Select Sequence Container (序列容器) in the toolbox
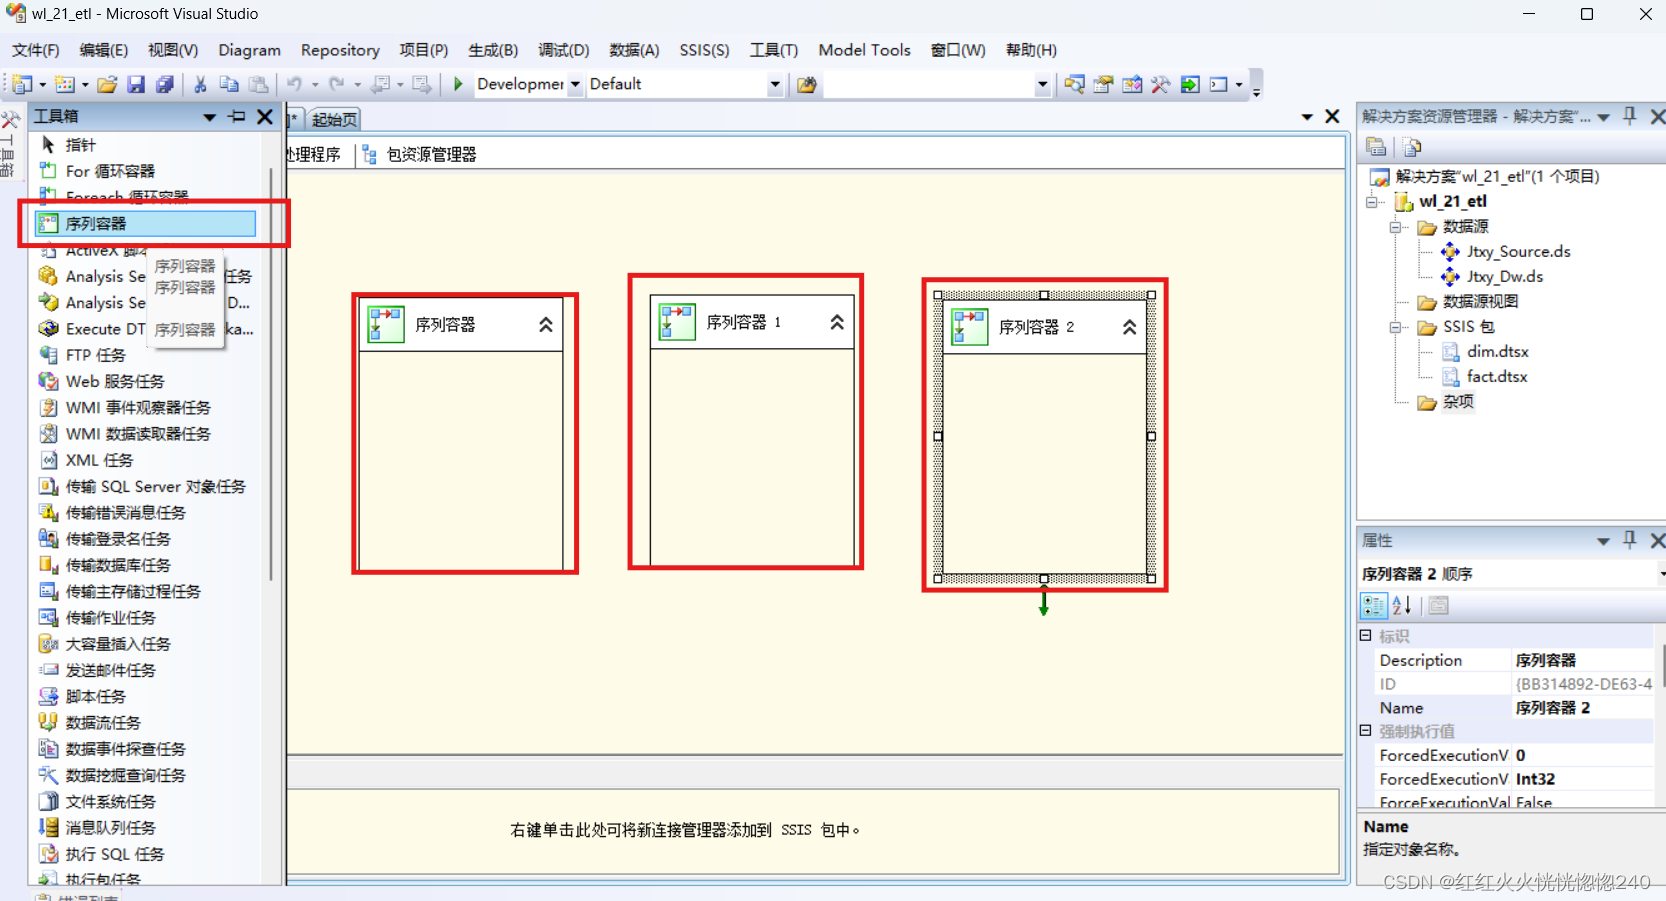The image size is (1666, 901). [x=146, y=224]
